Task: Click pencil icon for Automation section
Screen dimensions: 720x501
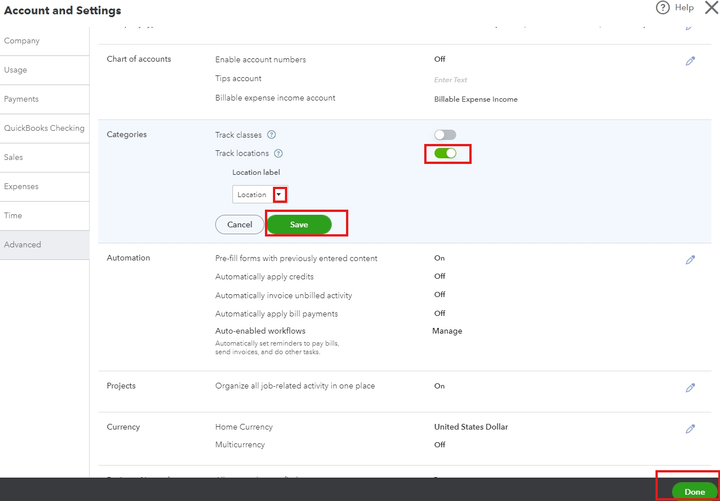Action: (x=690, y=260)
